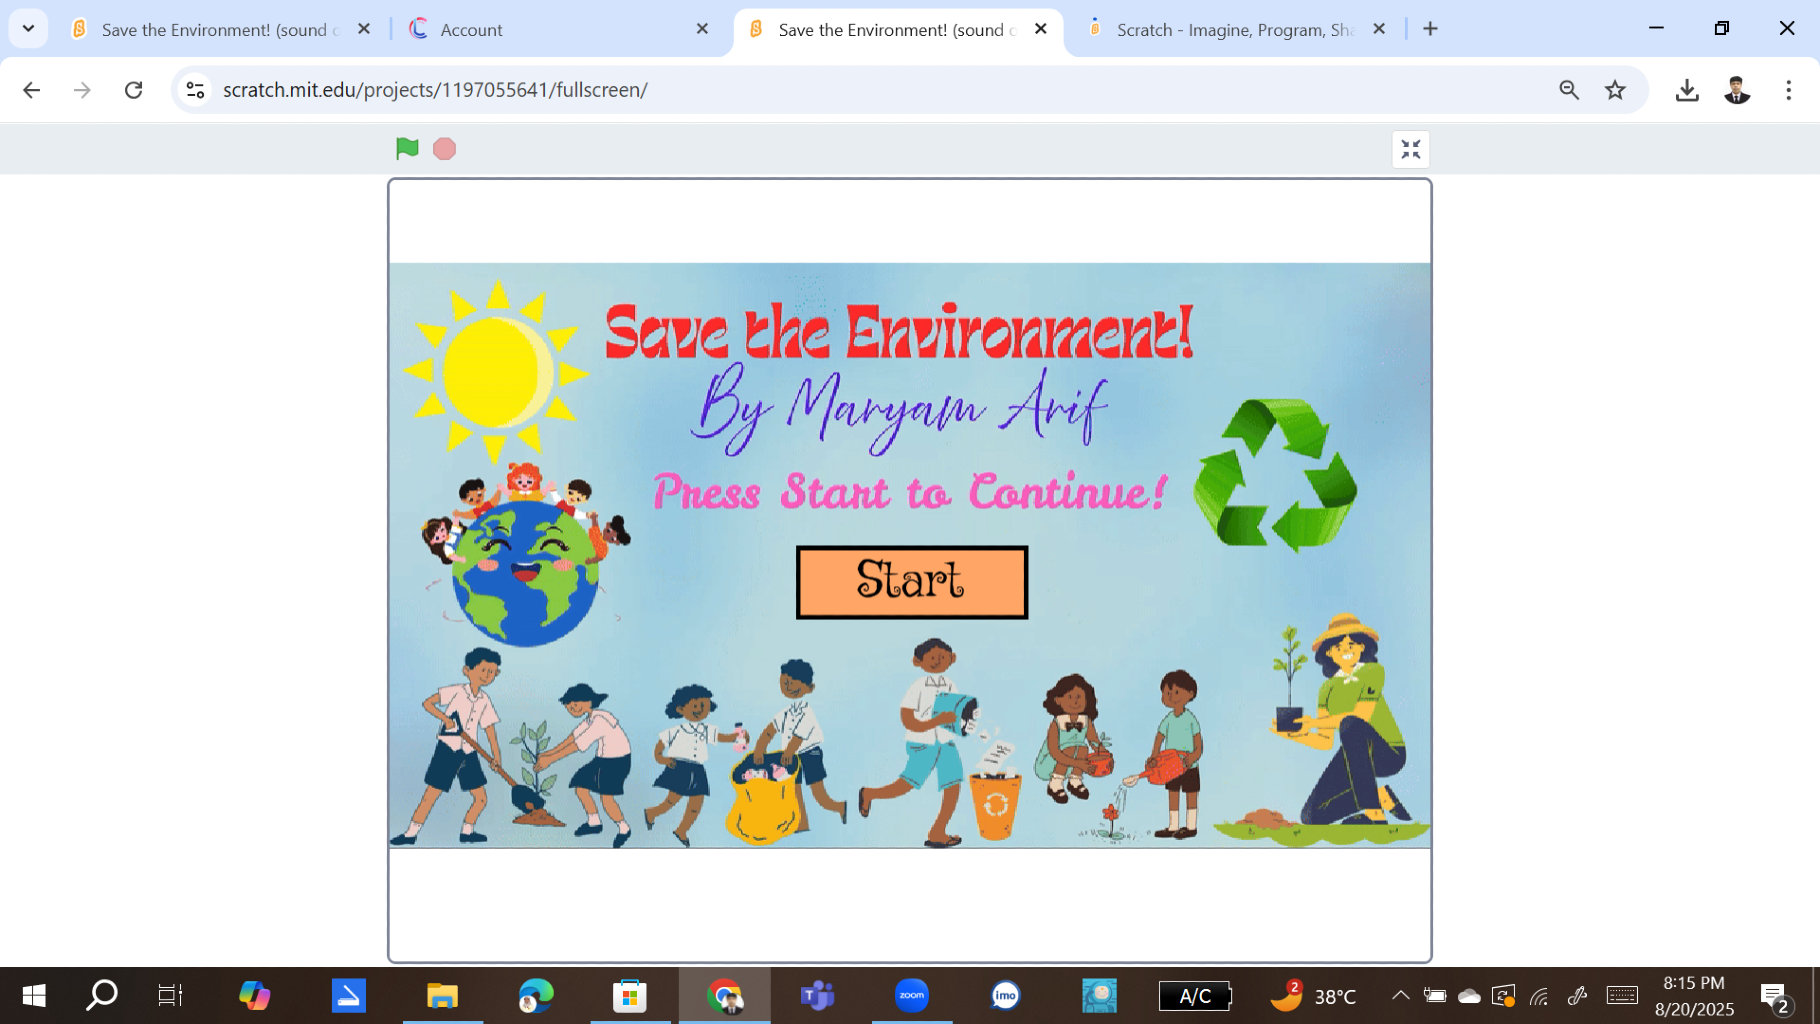Bookmark this page with the star icon
1820x1024 pixels.
point(1615,90)
